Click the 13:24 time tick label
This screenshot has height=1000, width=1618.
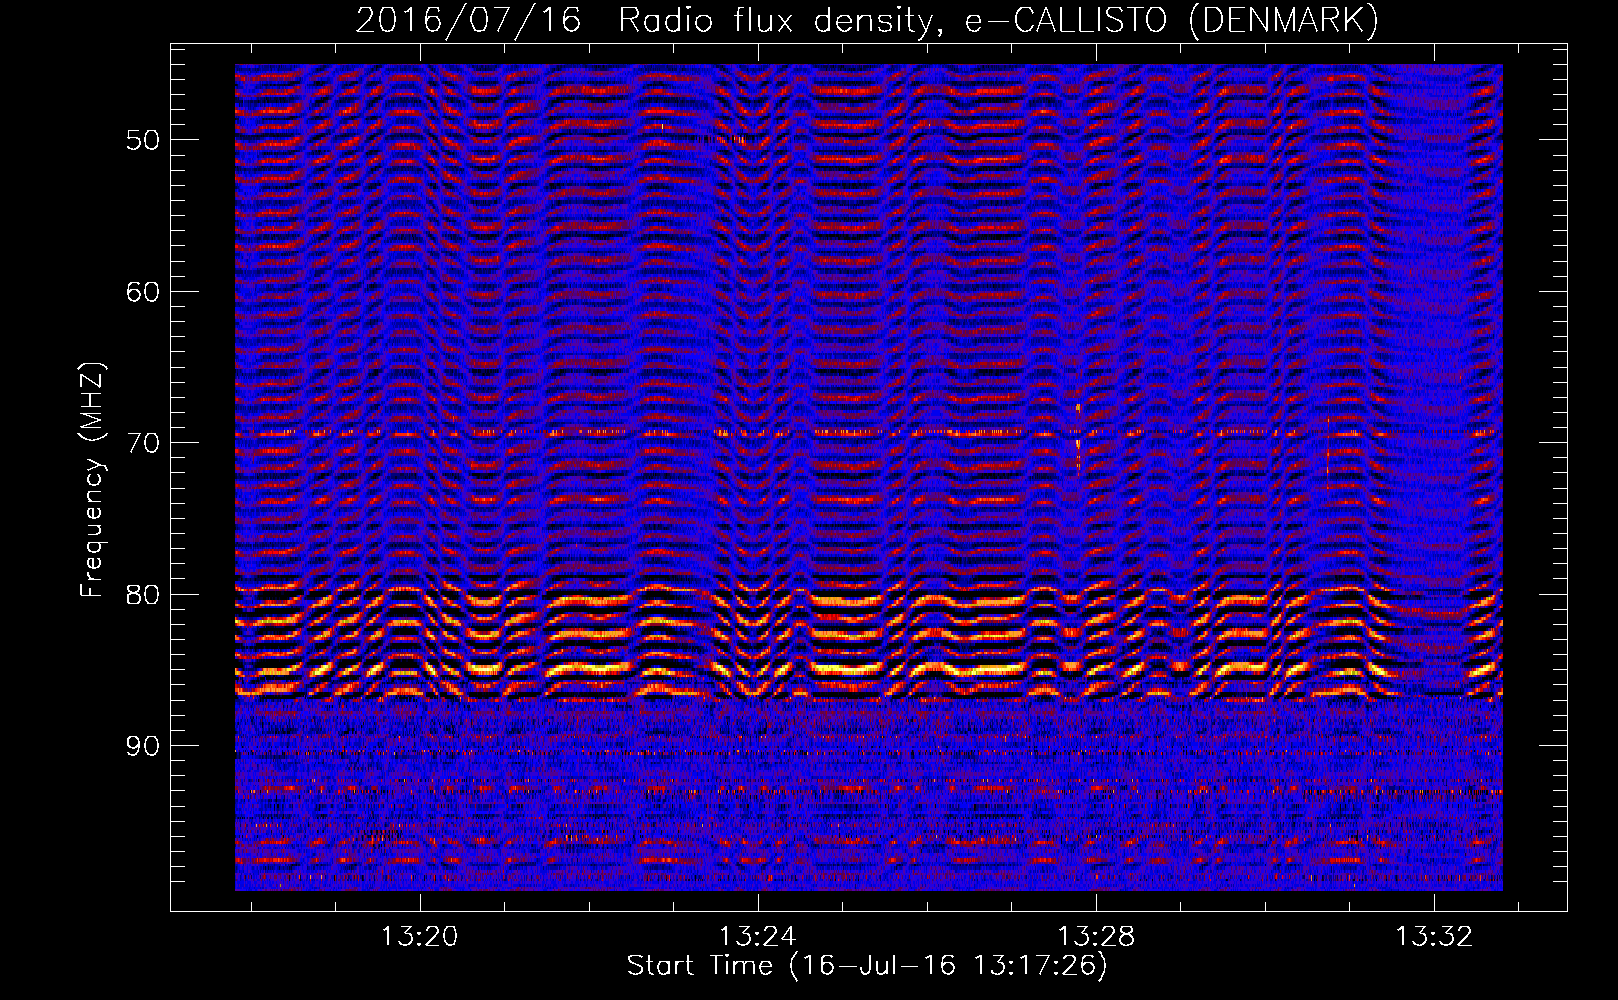pyautogui.click(x=758, y=937)
